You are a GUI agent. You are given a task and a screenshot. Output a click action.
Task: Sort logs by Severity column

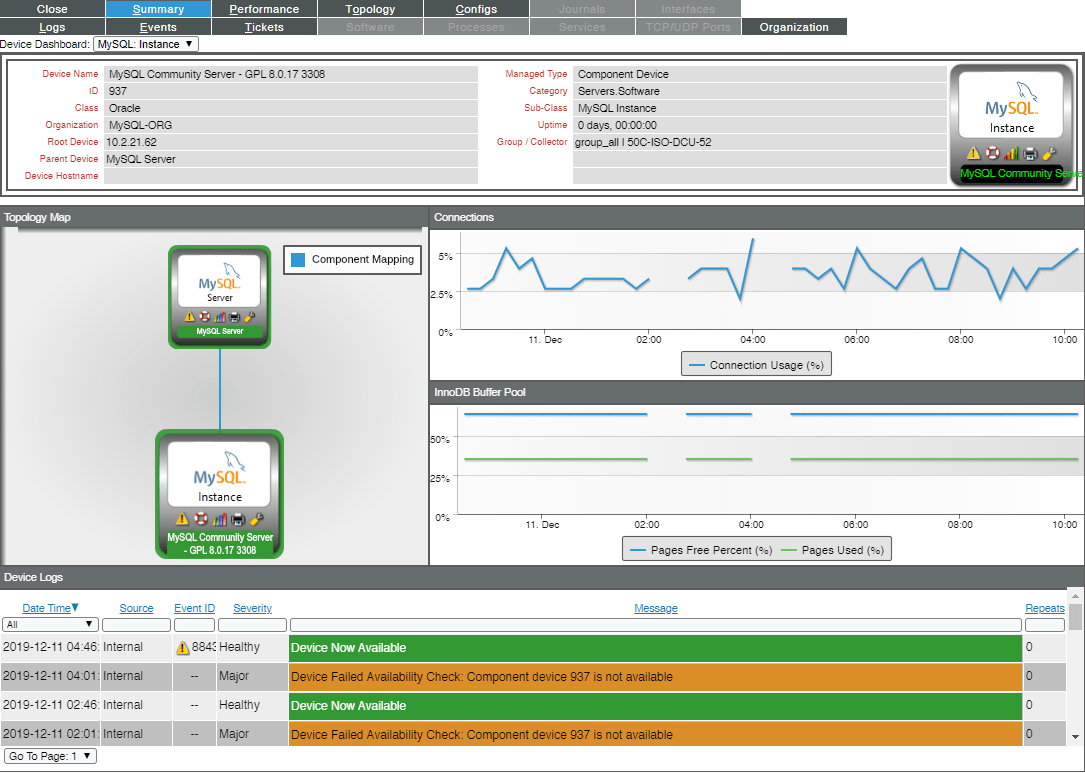click(x=253, y=608)
